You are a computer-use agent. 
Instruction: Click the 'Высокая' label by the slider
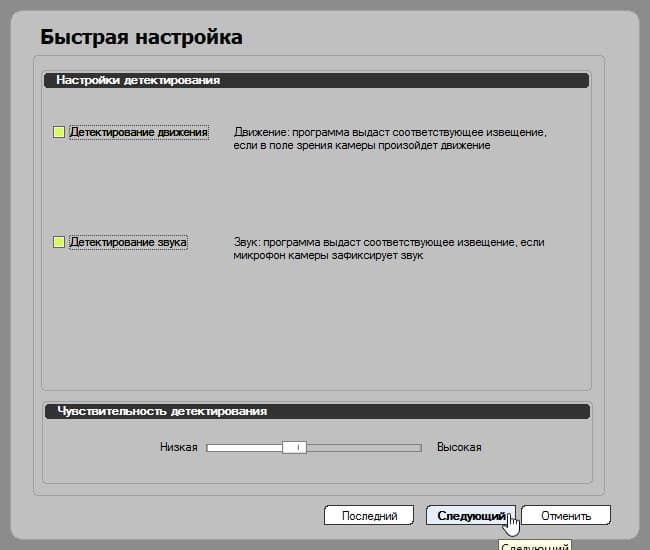[x=459, y=447]
